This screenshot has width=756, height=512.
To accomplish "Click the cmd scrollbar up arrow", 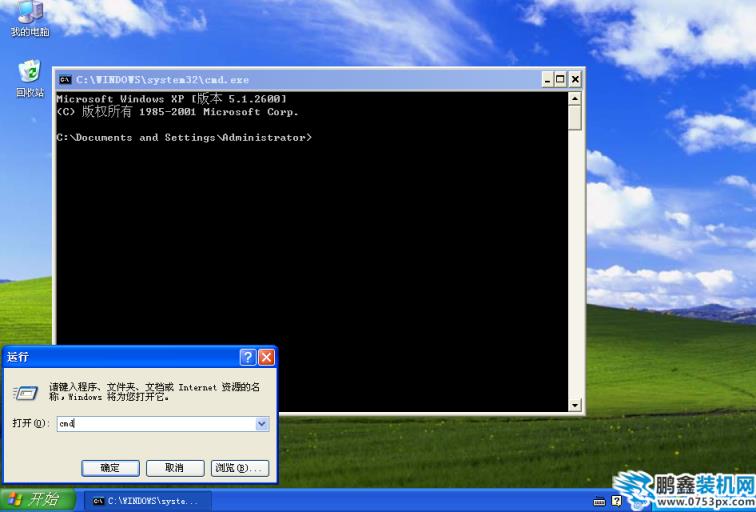I will point(575,99).
